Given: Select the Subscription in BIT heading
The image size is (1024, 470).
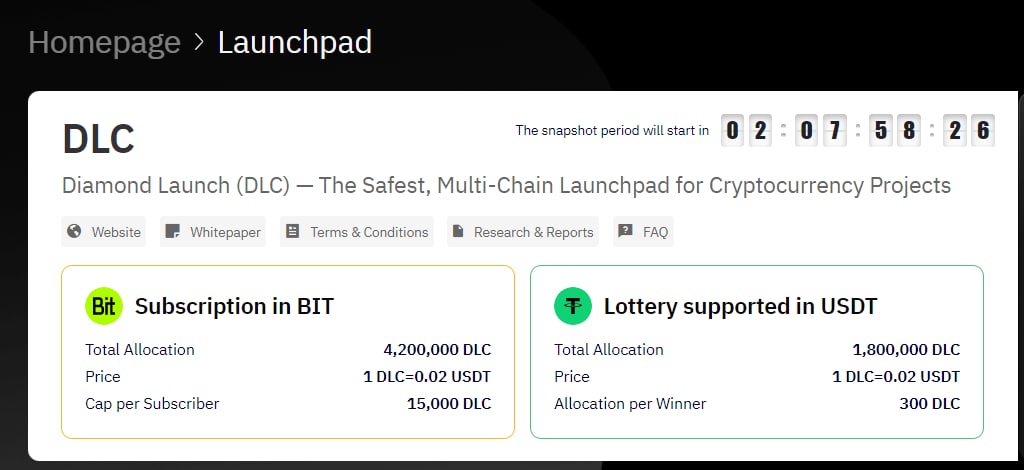Looking at the screenshot, I should tap(234, 306).
